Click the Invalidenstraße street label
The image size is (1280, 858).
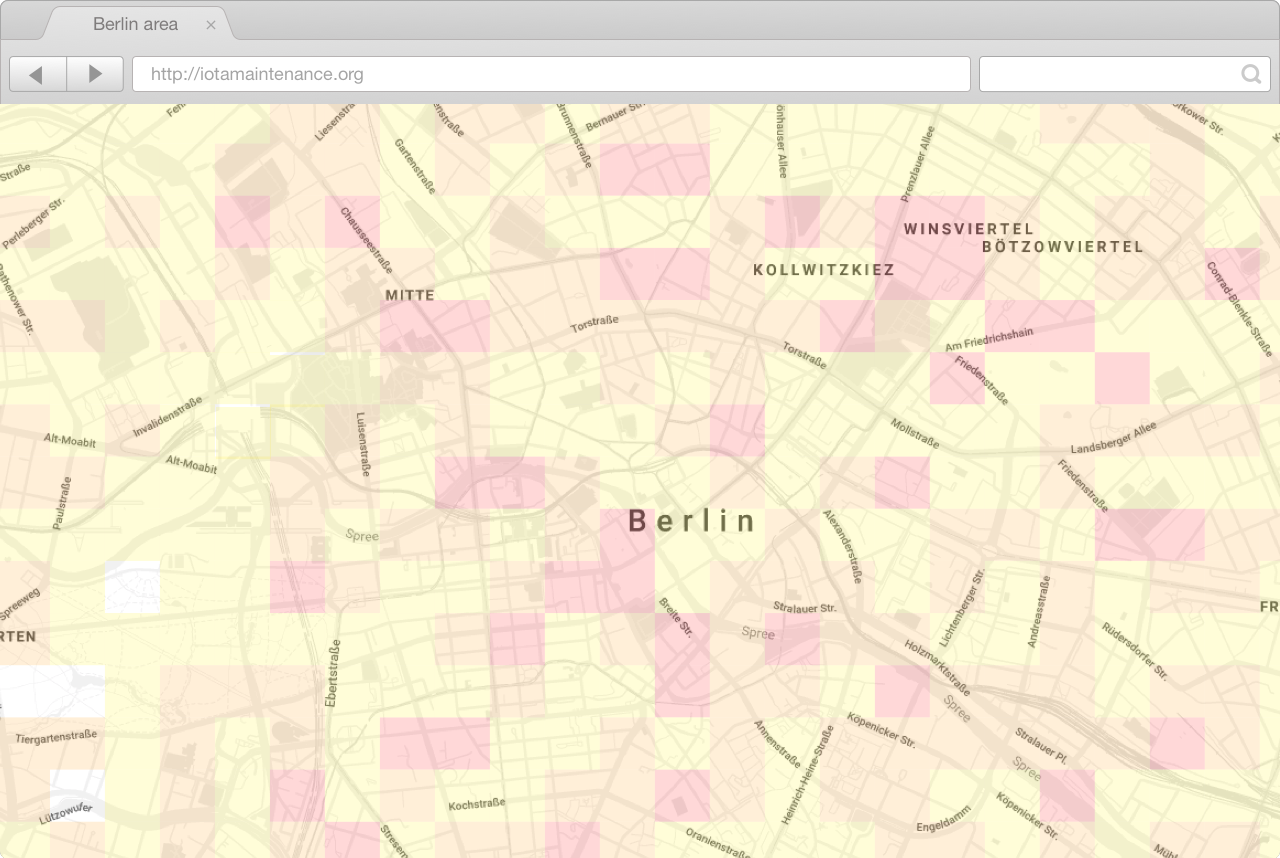click(x=167, y=417)
